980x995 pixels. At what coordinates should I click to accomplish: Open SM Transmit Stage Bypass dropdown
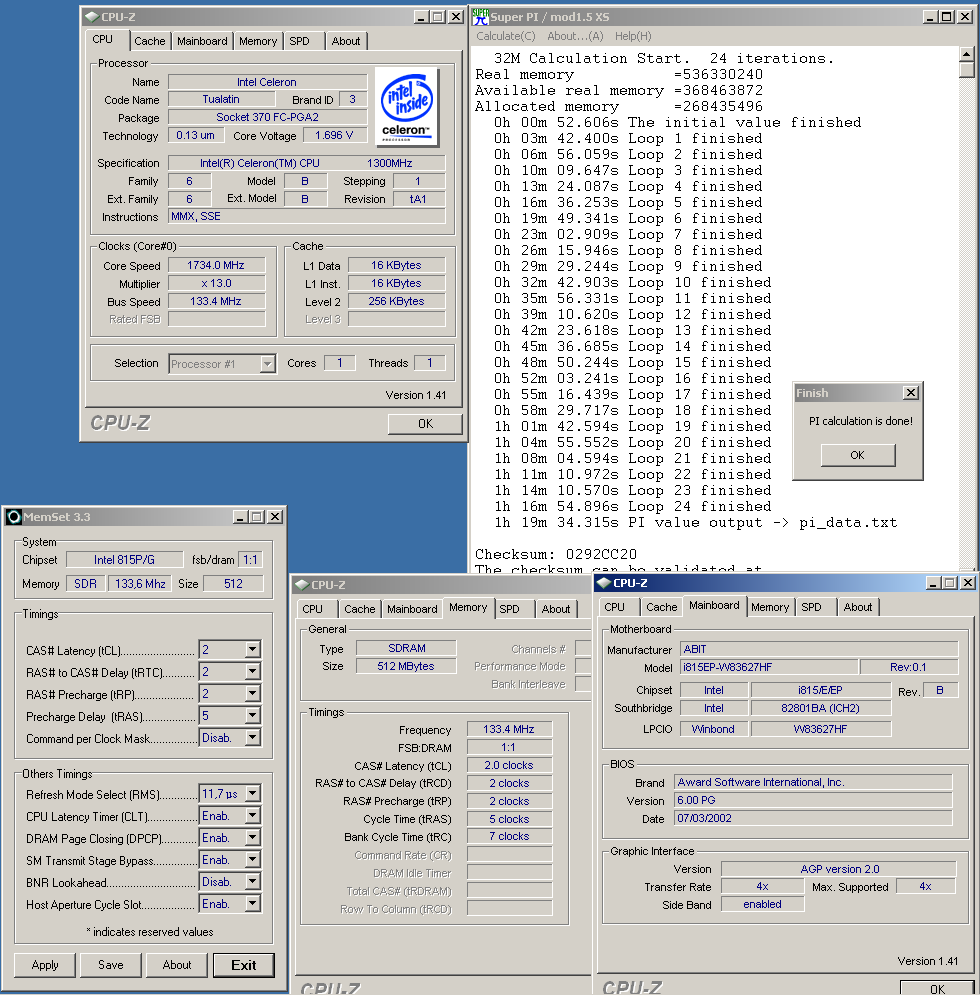coord(253,859)
